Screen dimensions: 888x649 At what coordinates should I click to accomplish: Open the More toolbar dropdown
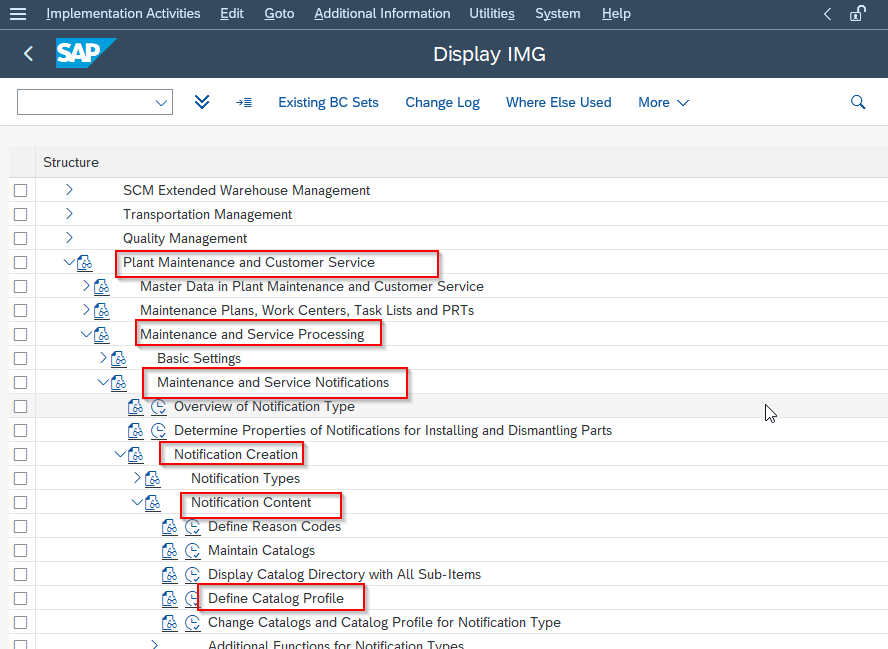coord(663,103)
